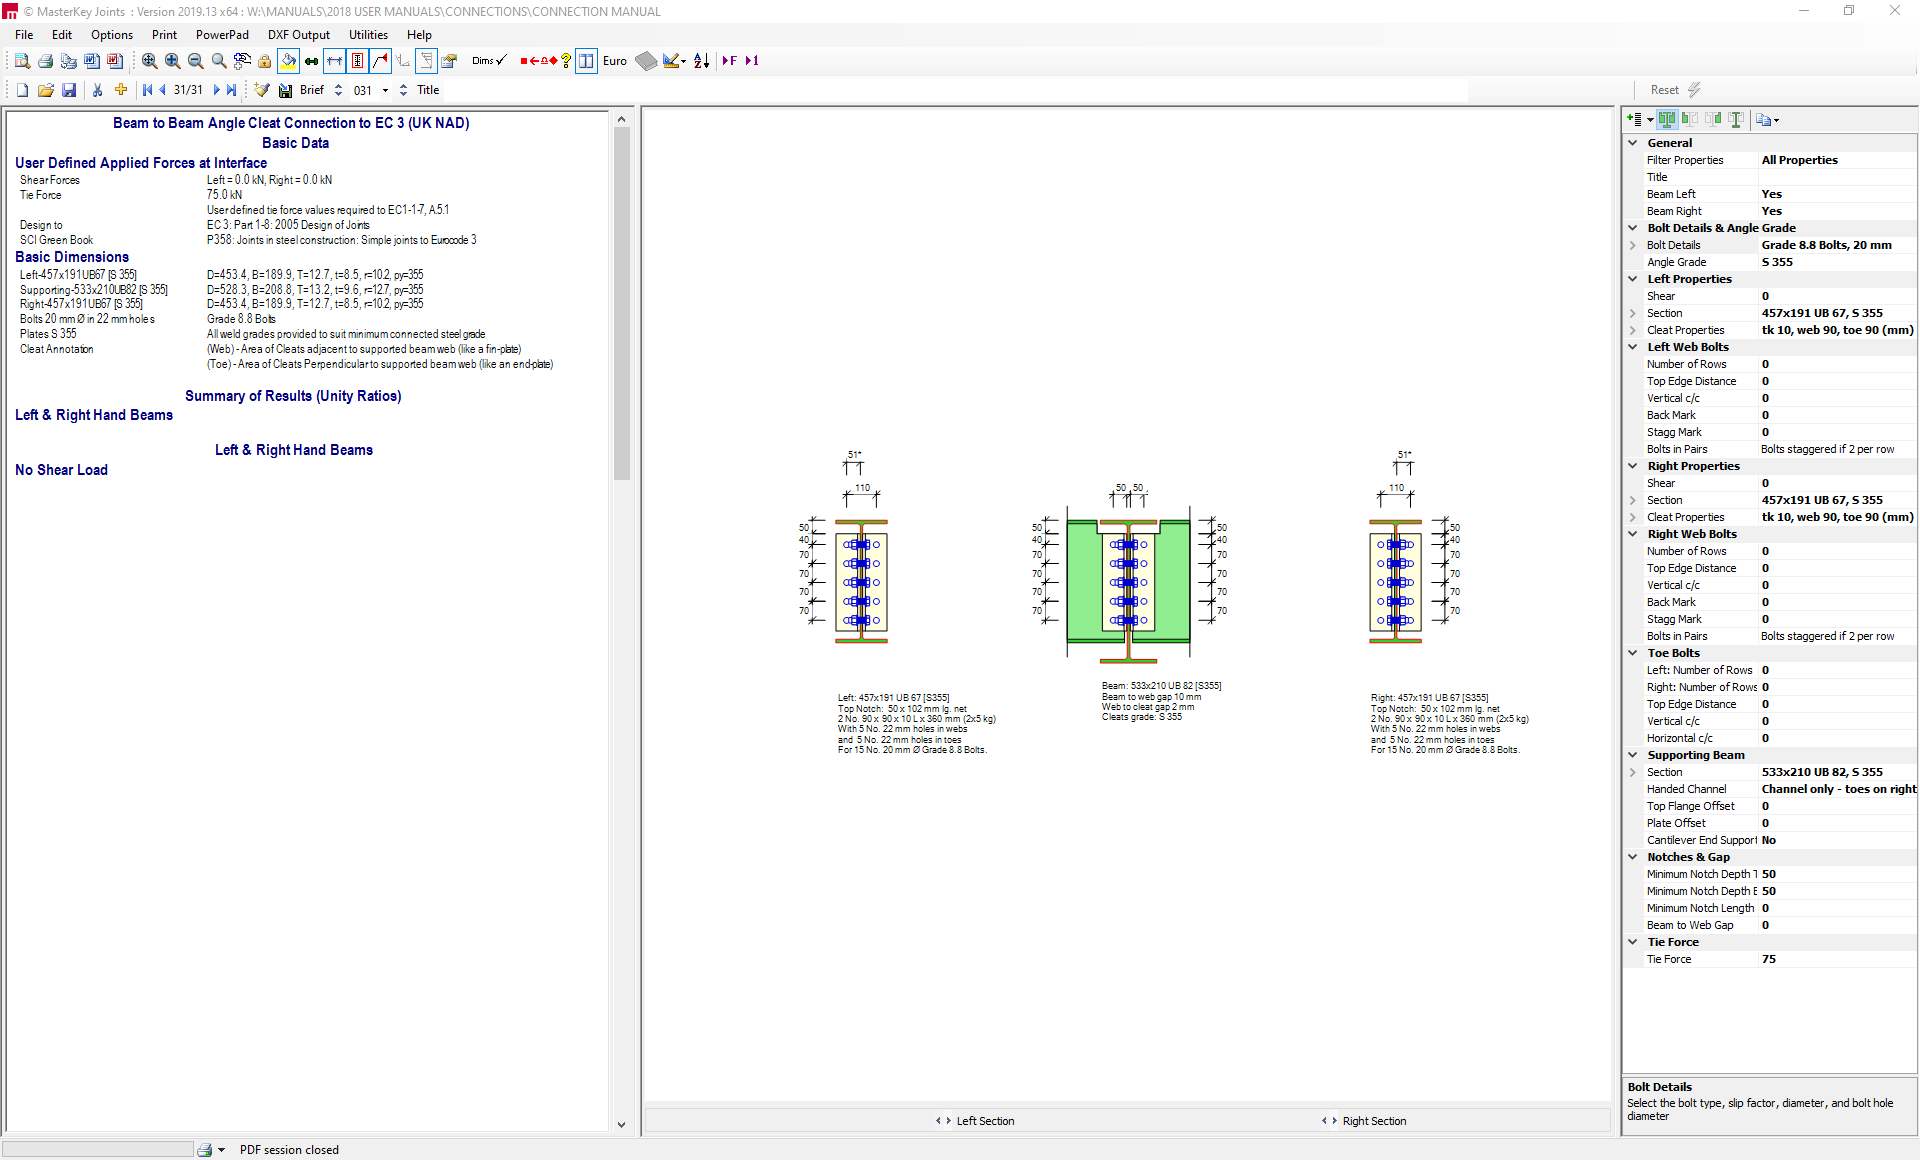
Task: Collapse the Left Web Bolts section
Action: [x=1632, y=347]
